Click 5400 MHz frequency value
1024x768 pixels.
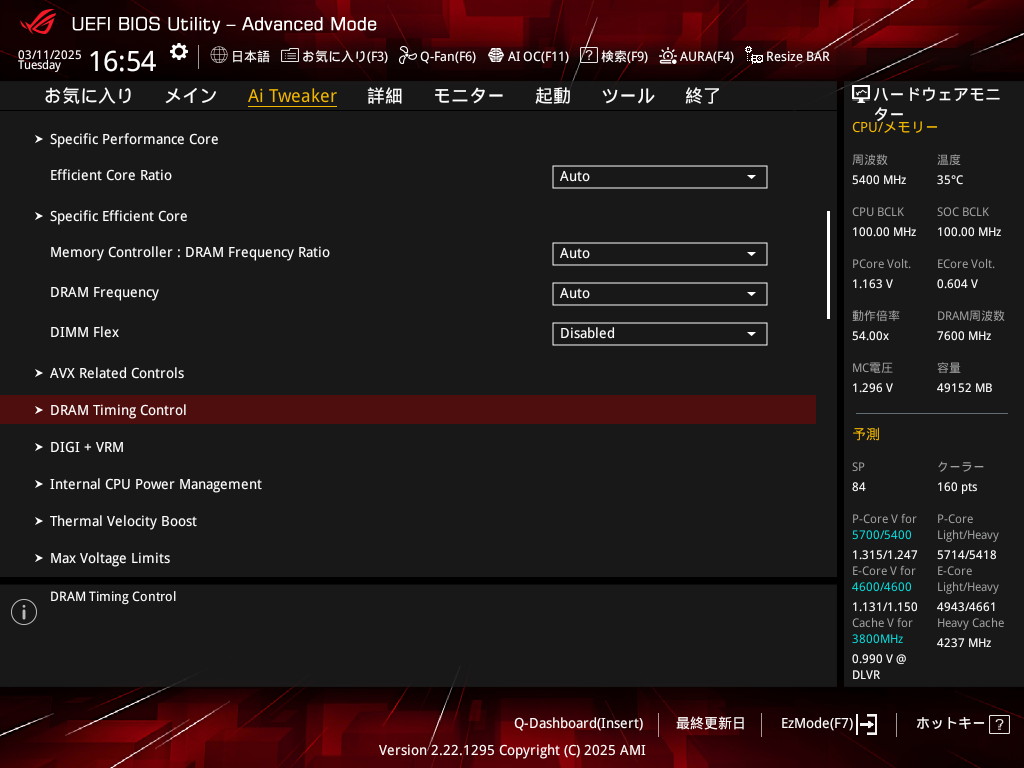879,180
